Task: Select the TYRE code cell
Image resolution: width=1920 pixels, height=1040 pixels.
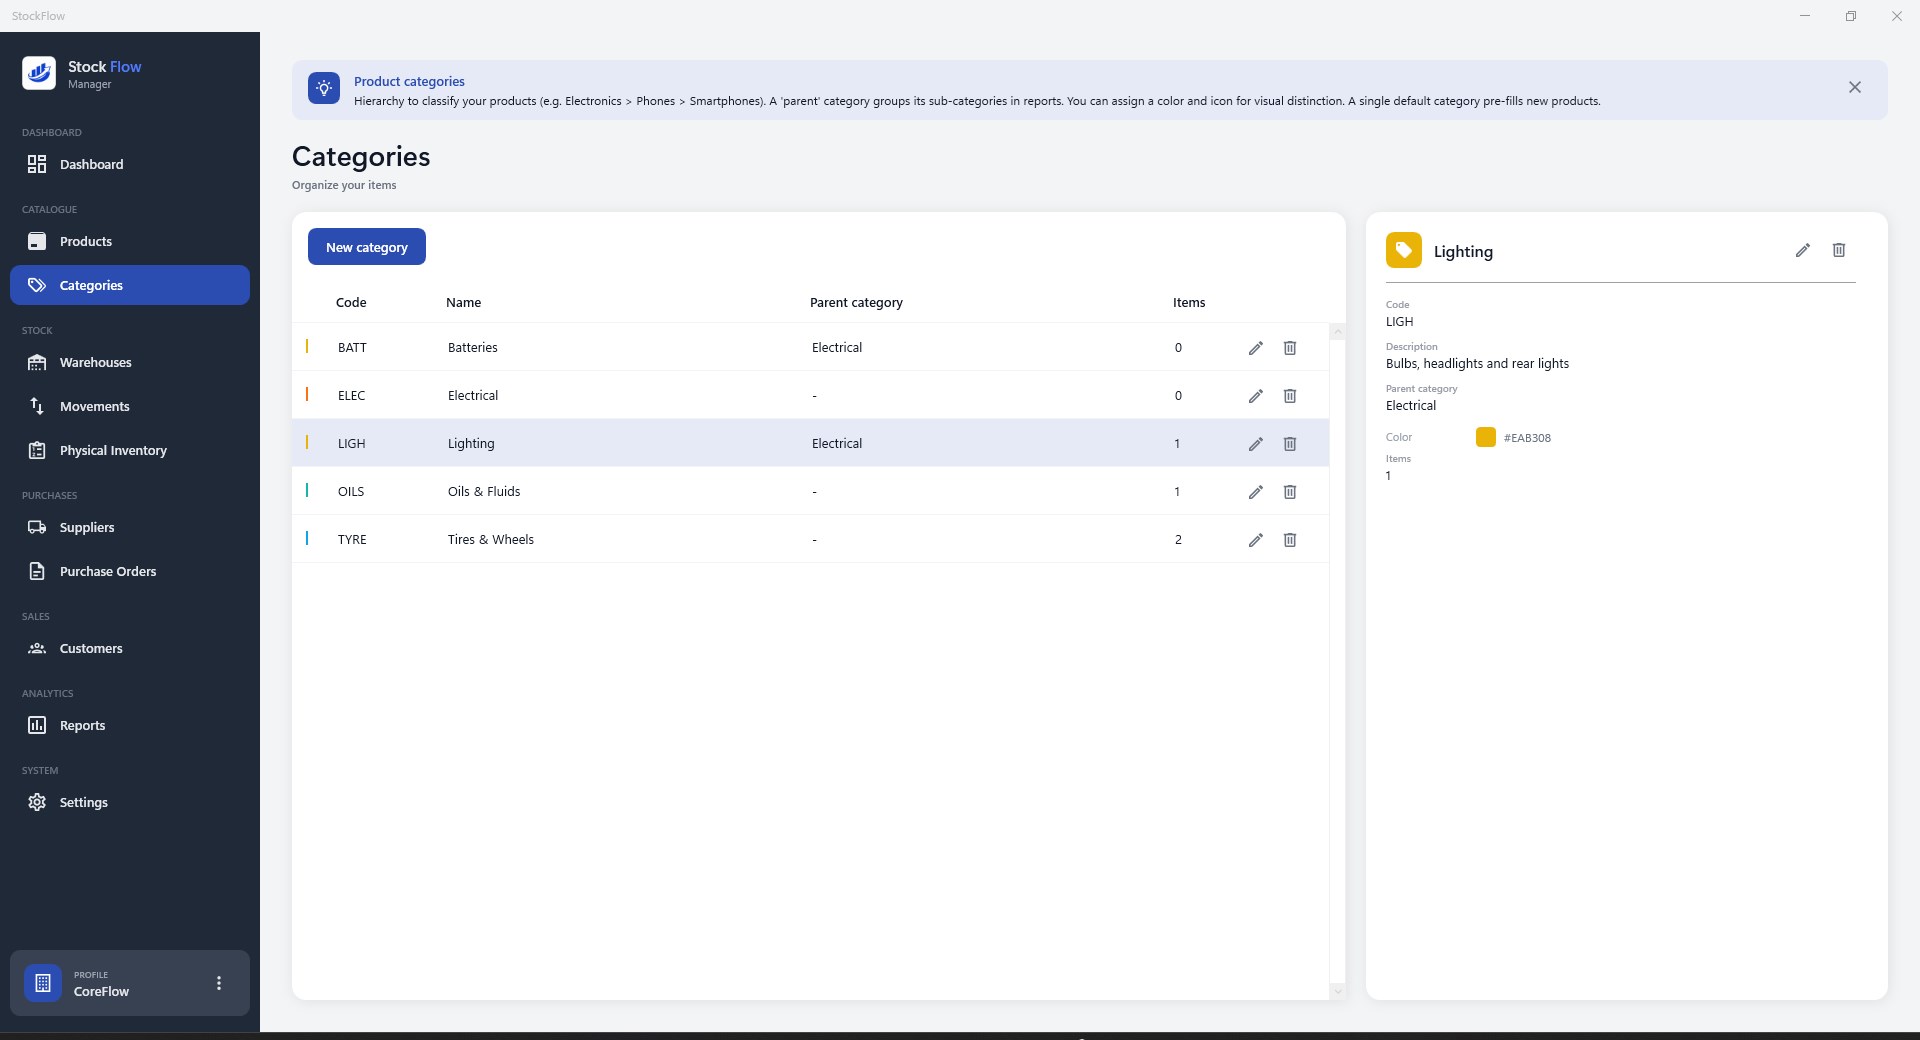Action: point(352,539)
